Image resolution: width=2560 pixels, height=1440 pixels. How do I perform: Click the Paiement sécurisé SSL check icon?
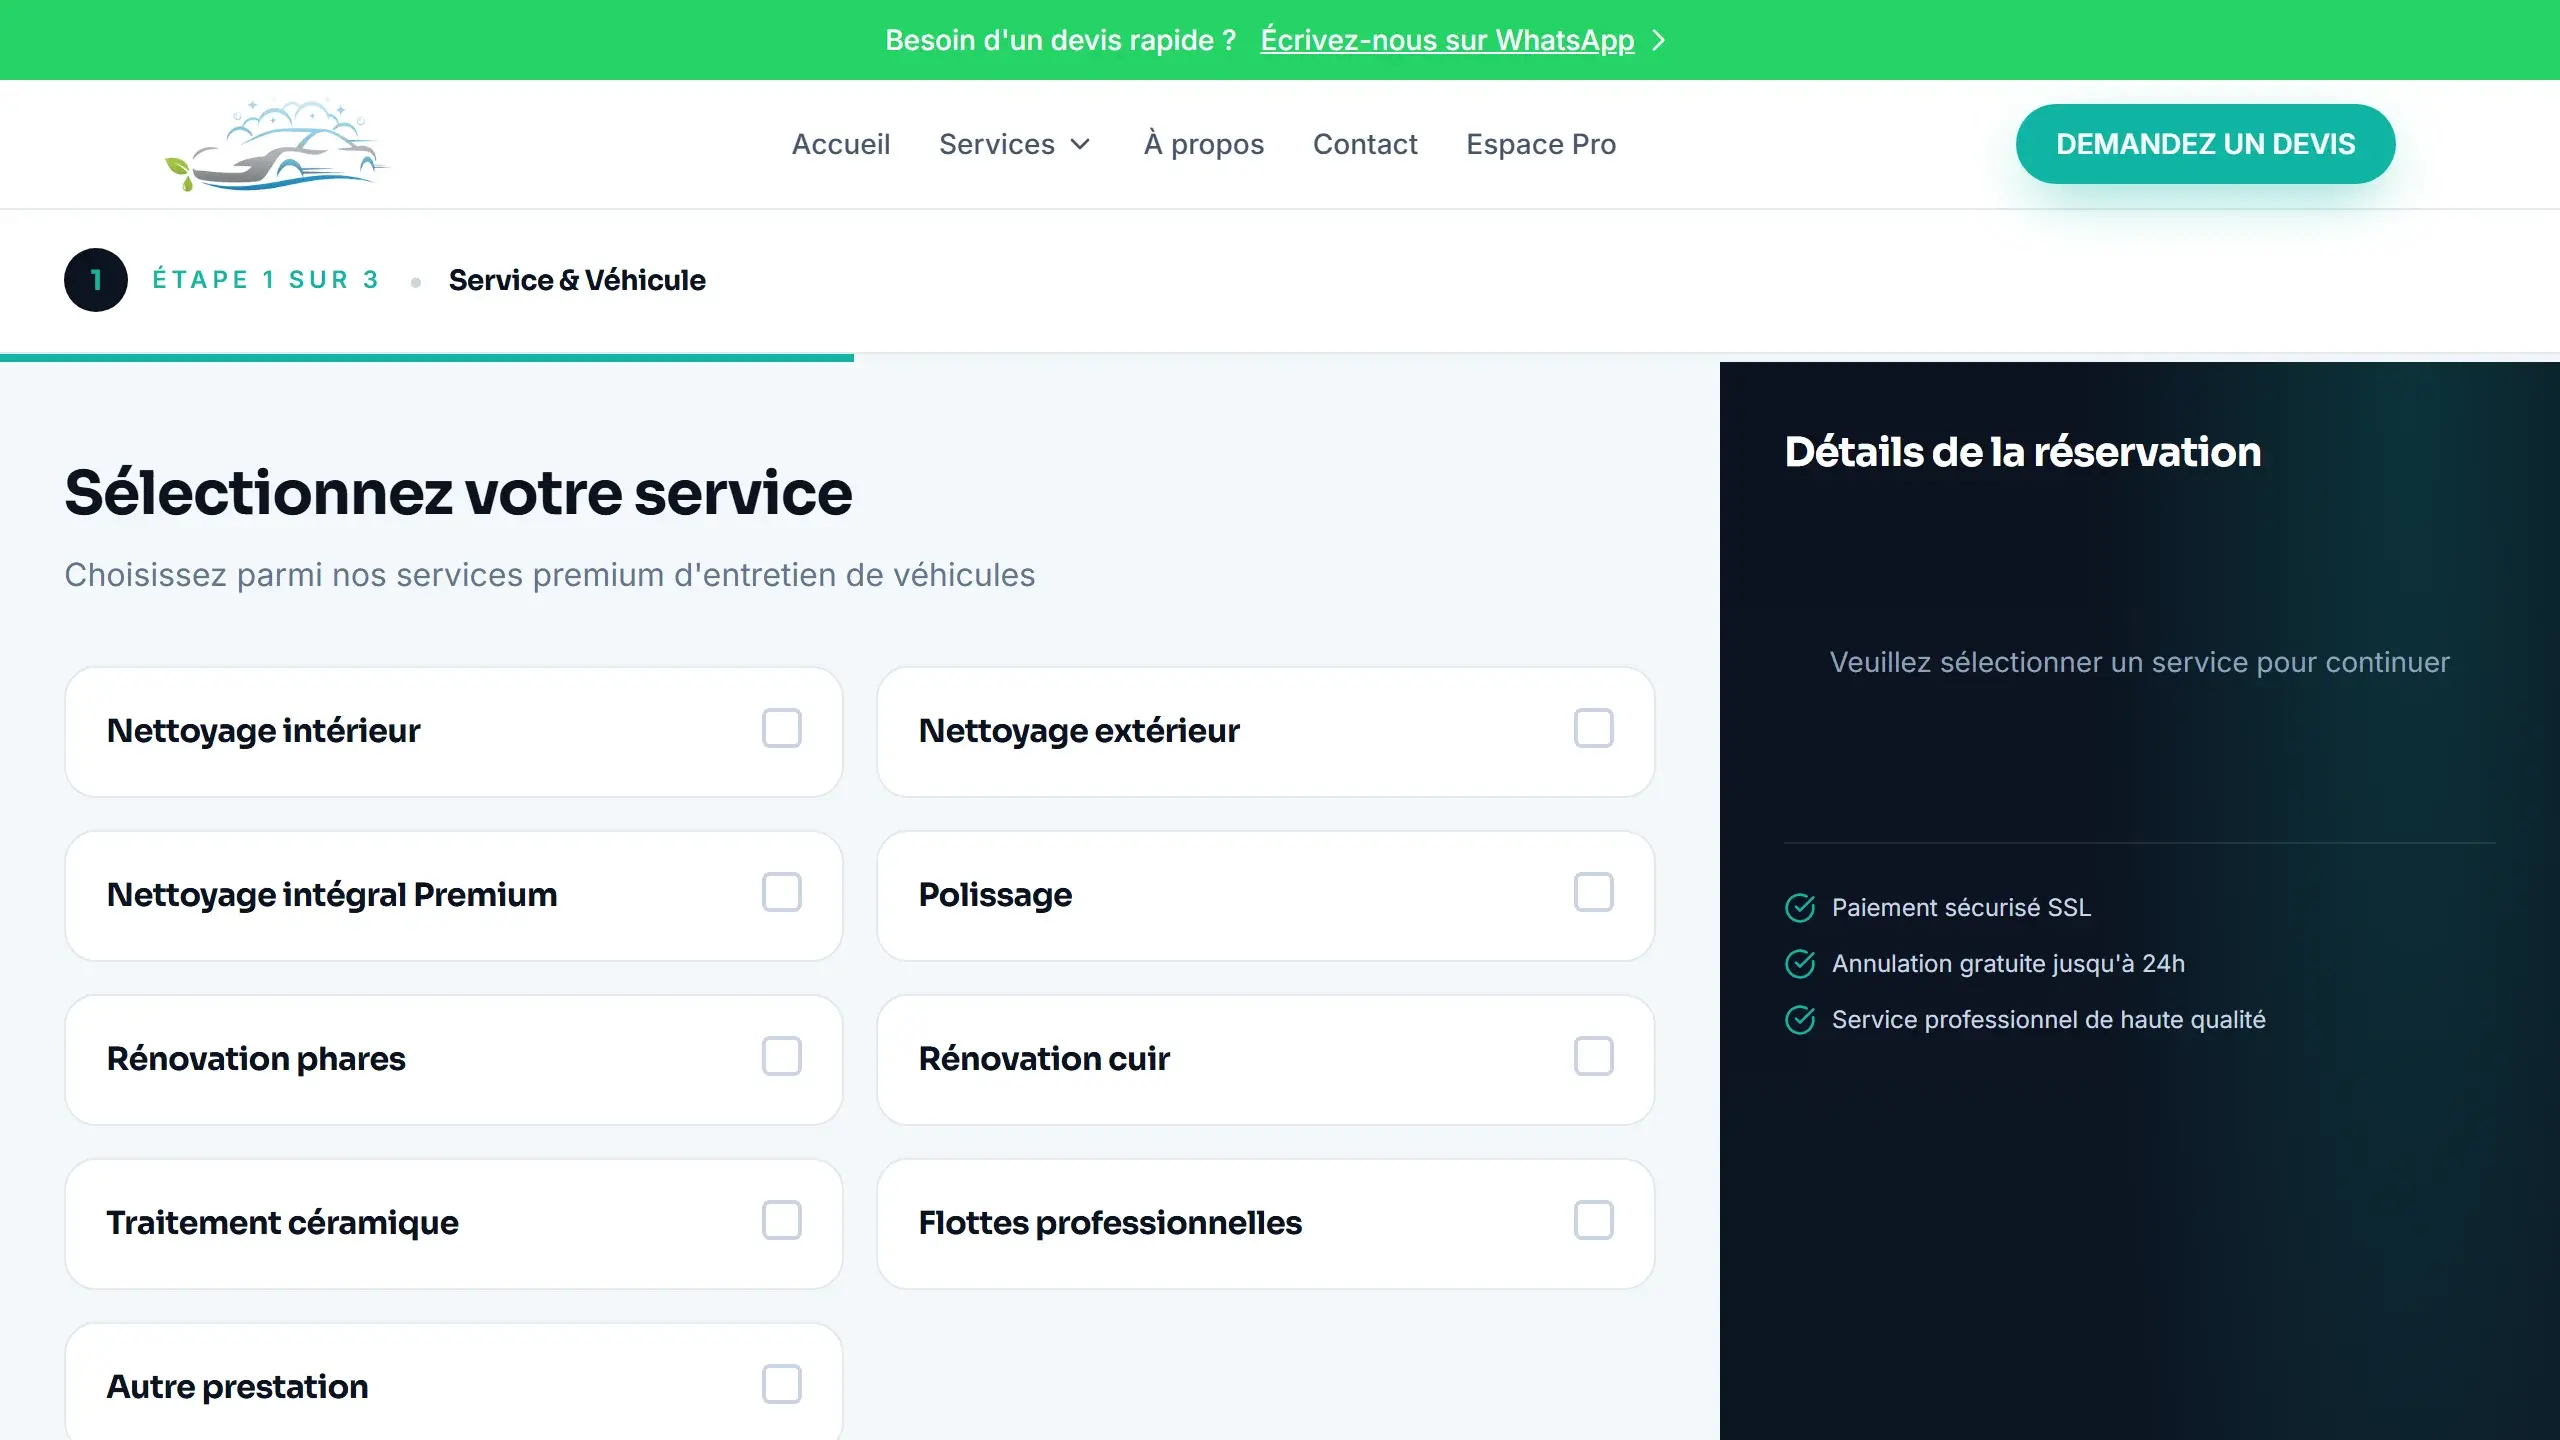(x=1800, y=907)
